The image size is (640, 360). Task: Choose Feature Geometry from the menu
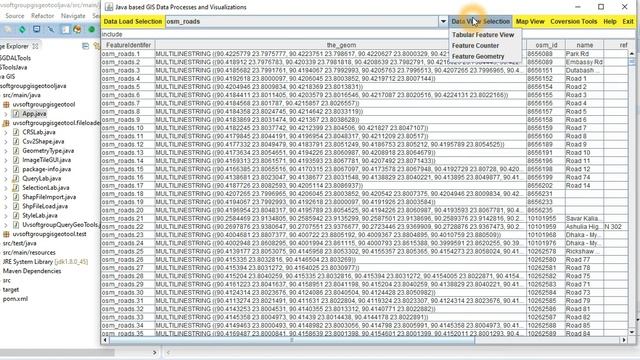[478, 56]
